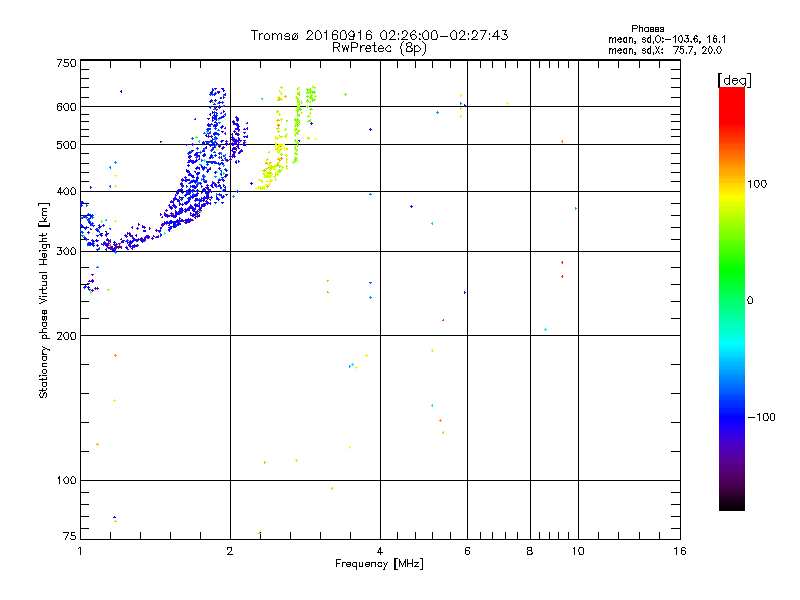Click the red top of the colorbar

click(x=732, y=97)
